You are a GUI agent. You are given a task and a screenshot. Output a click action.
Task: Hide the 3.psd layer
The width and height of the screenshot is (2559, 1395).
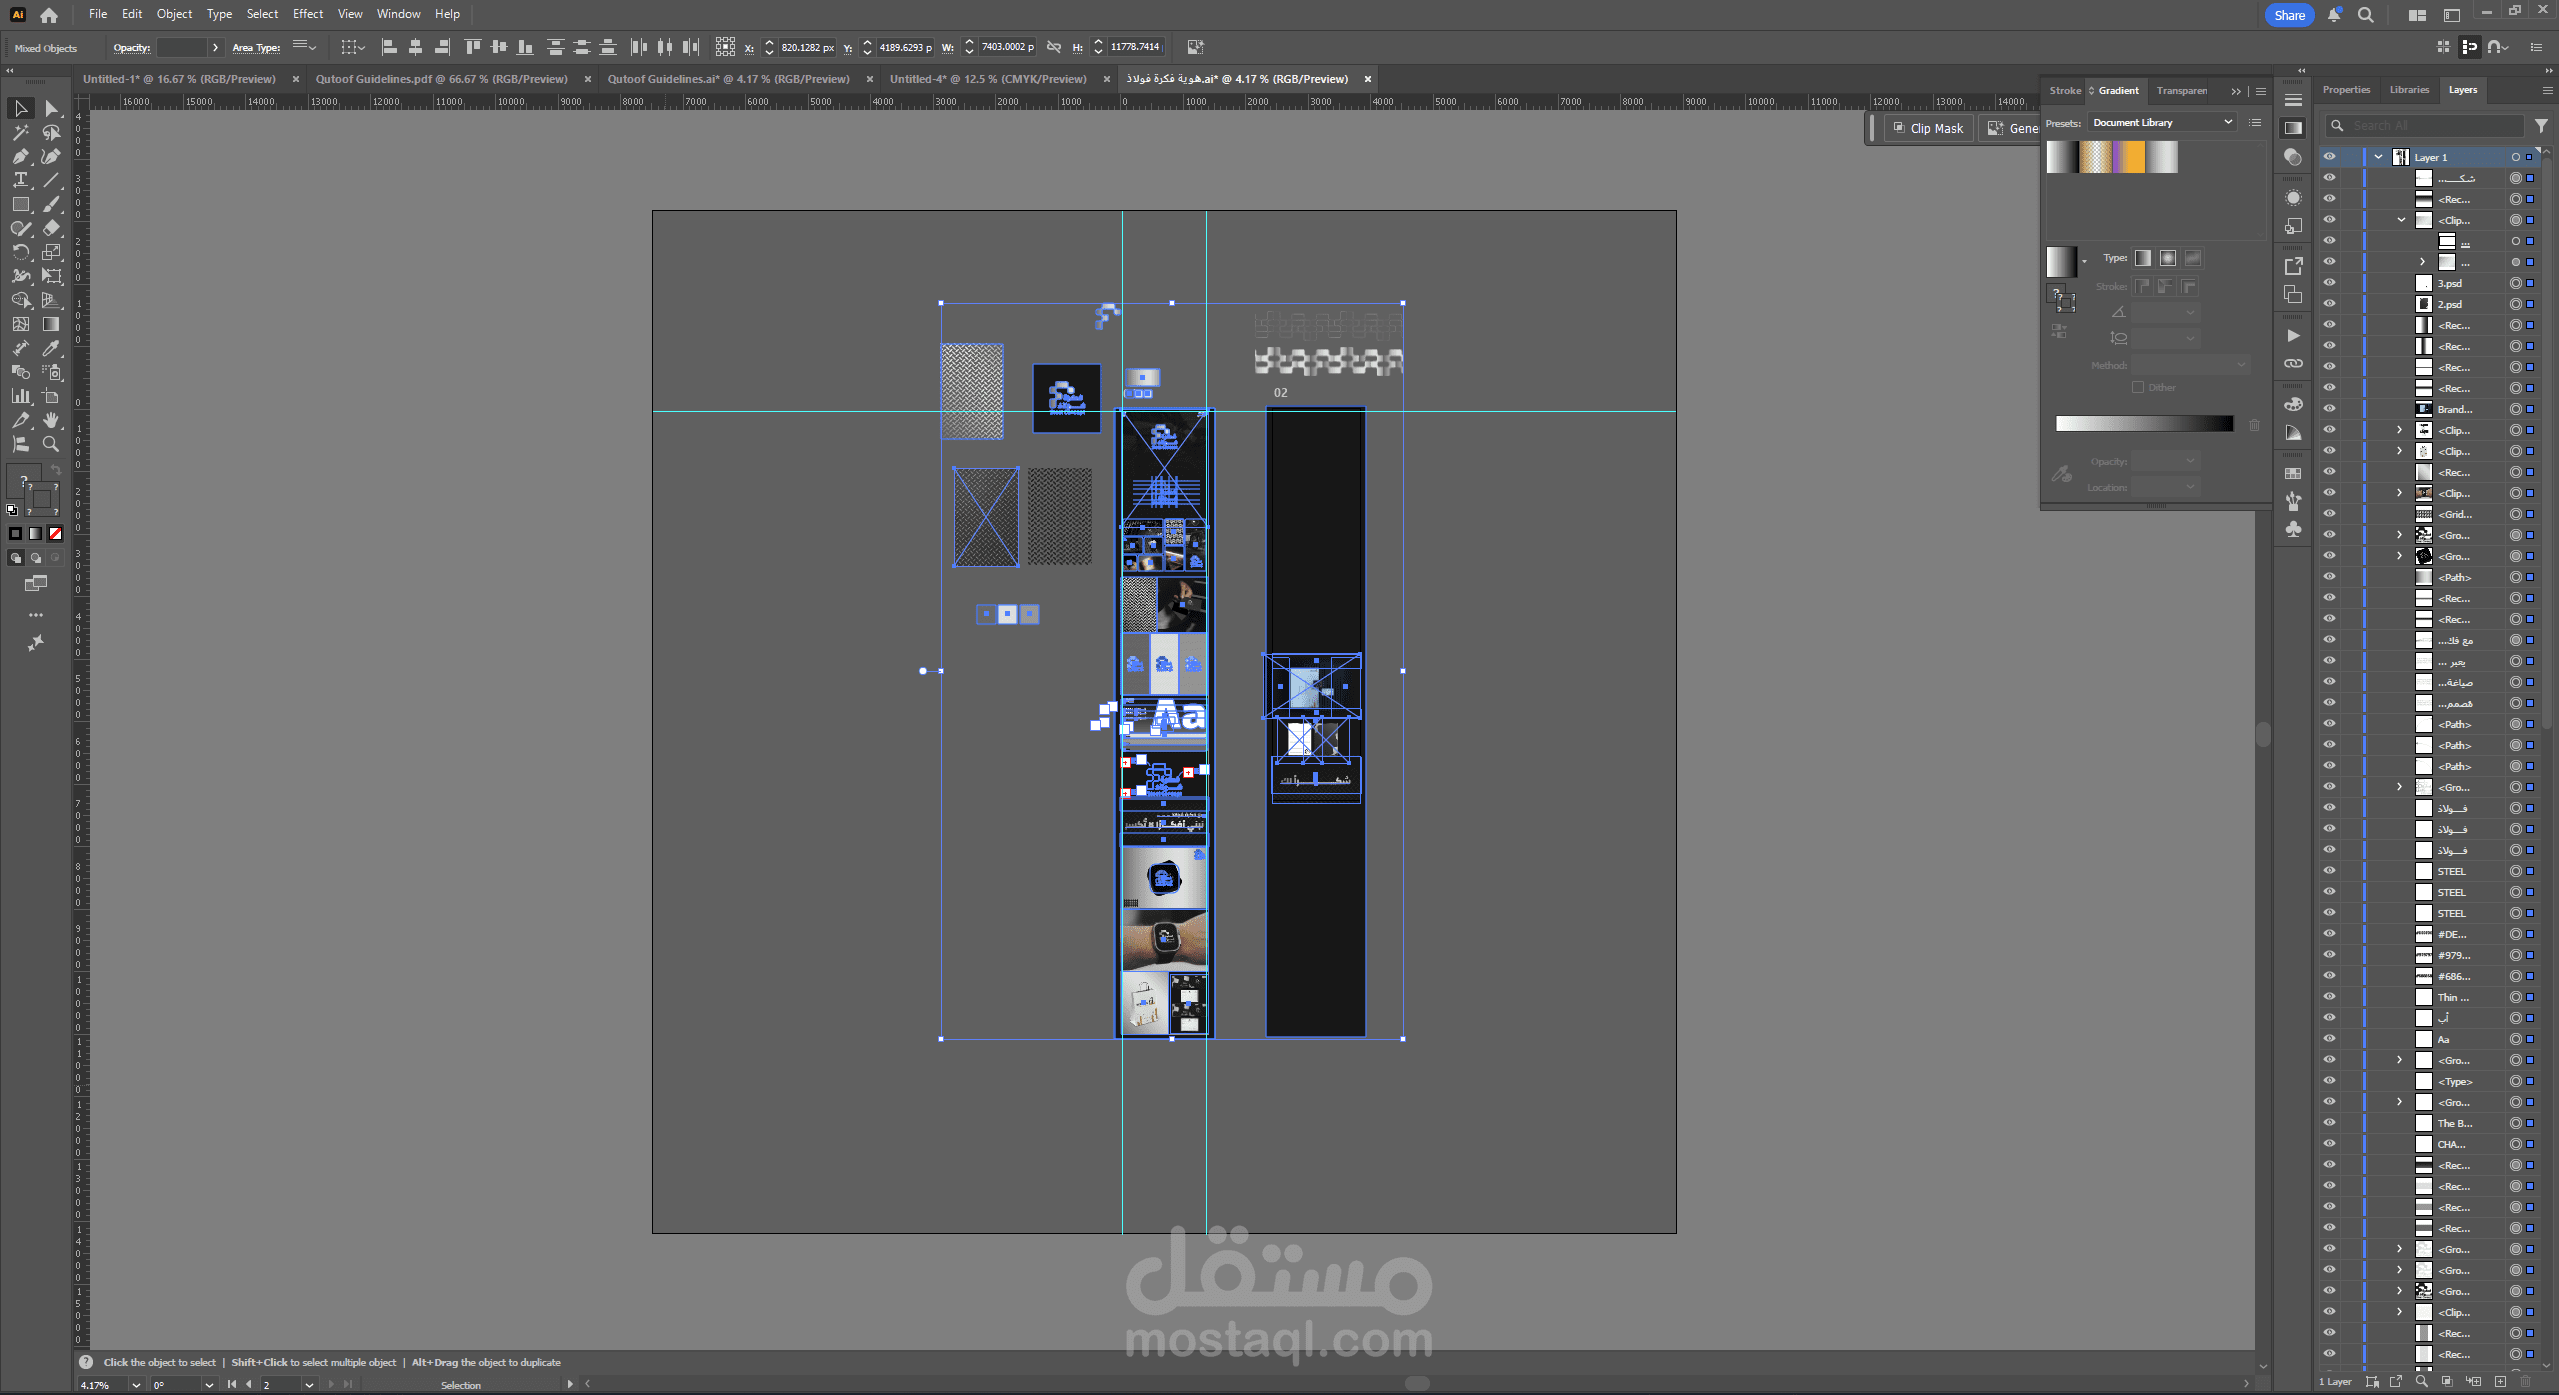tap(2329, 283)
